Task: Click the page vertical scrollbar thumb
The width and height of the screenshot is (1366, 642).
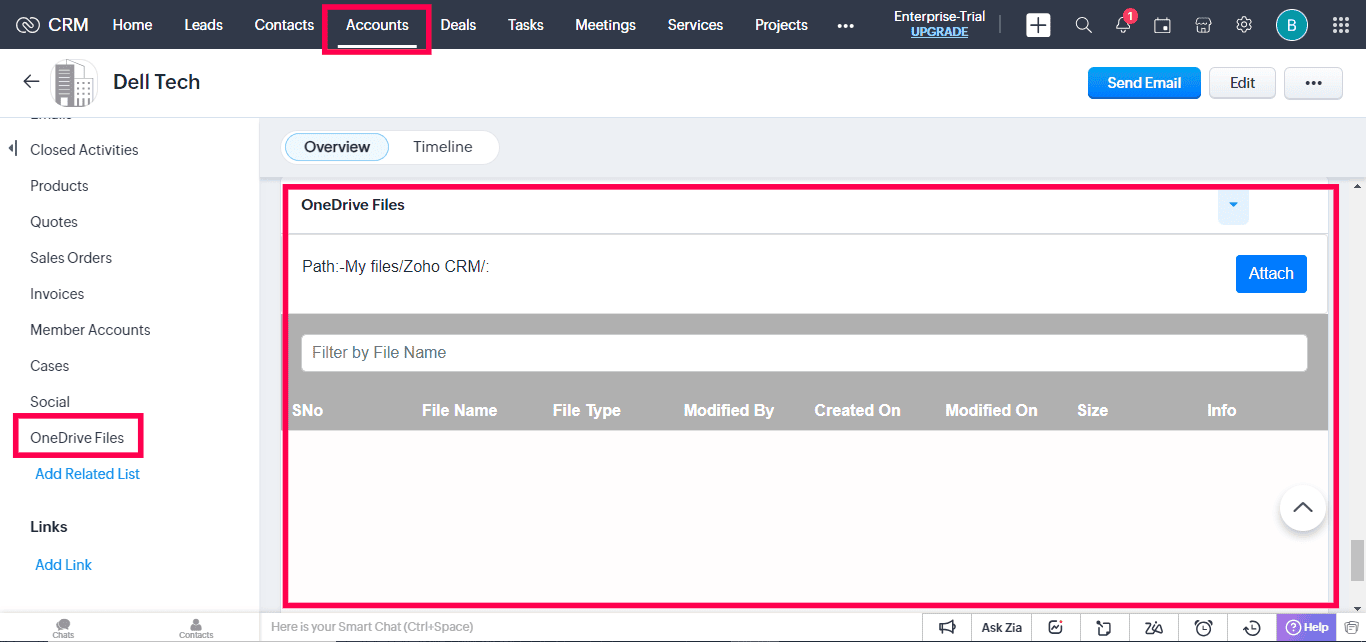Action: [1357, 560]
